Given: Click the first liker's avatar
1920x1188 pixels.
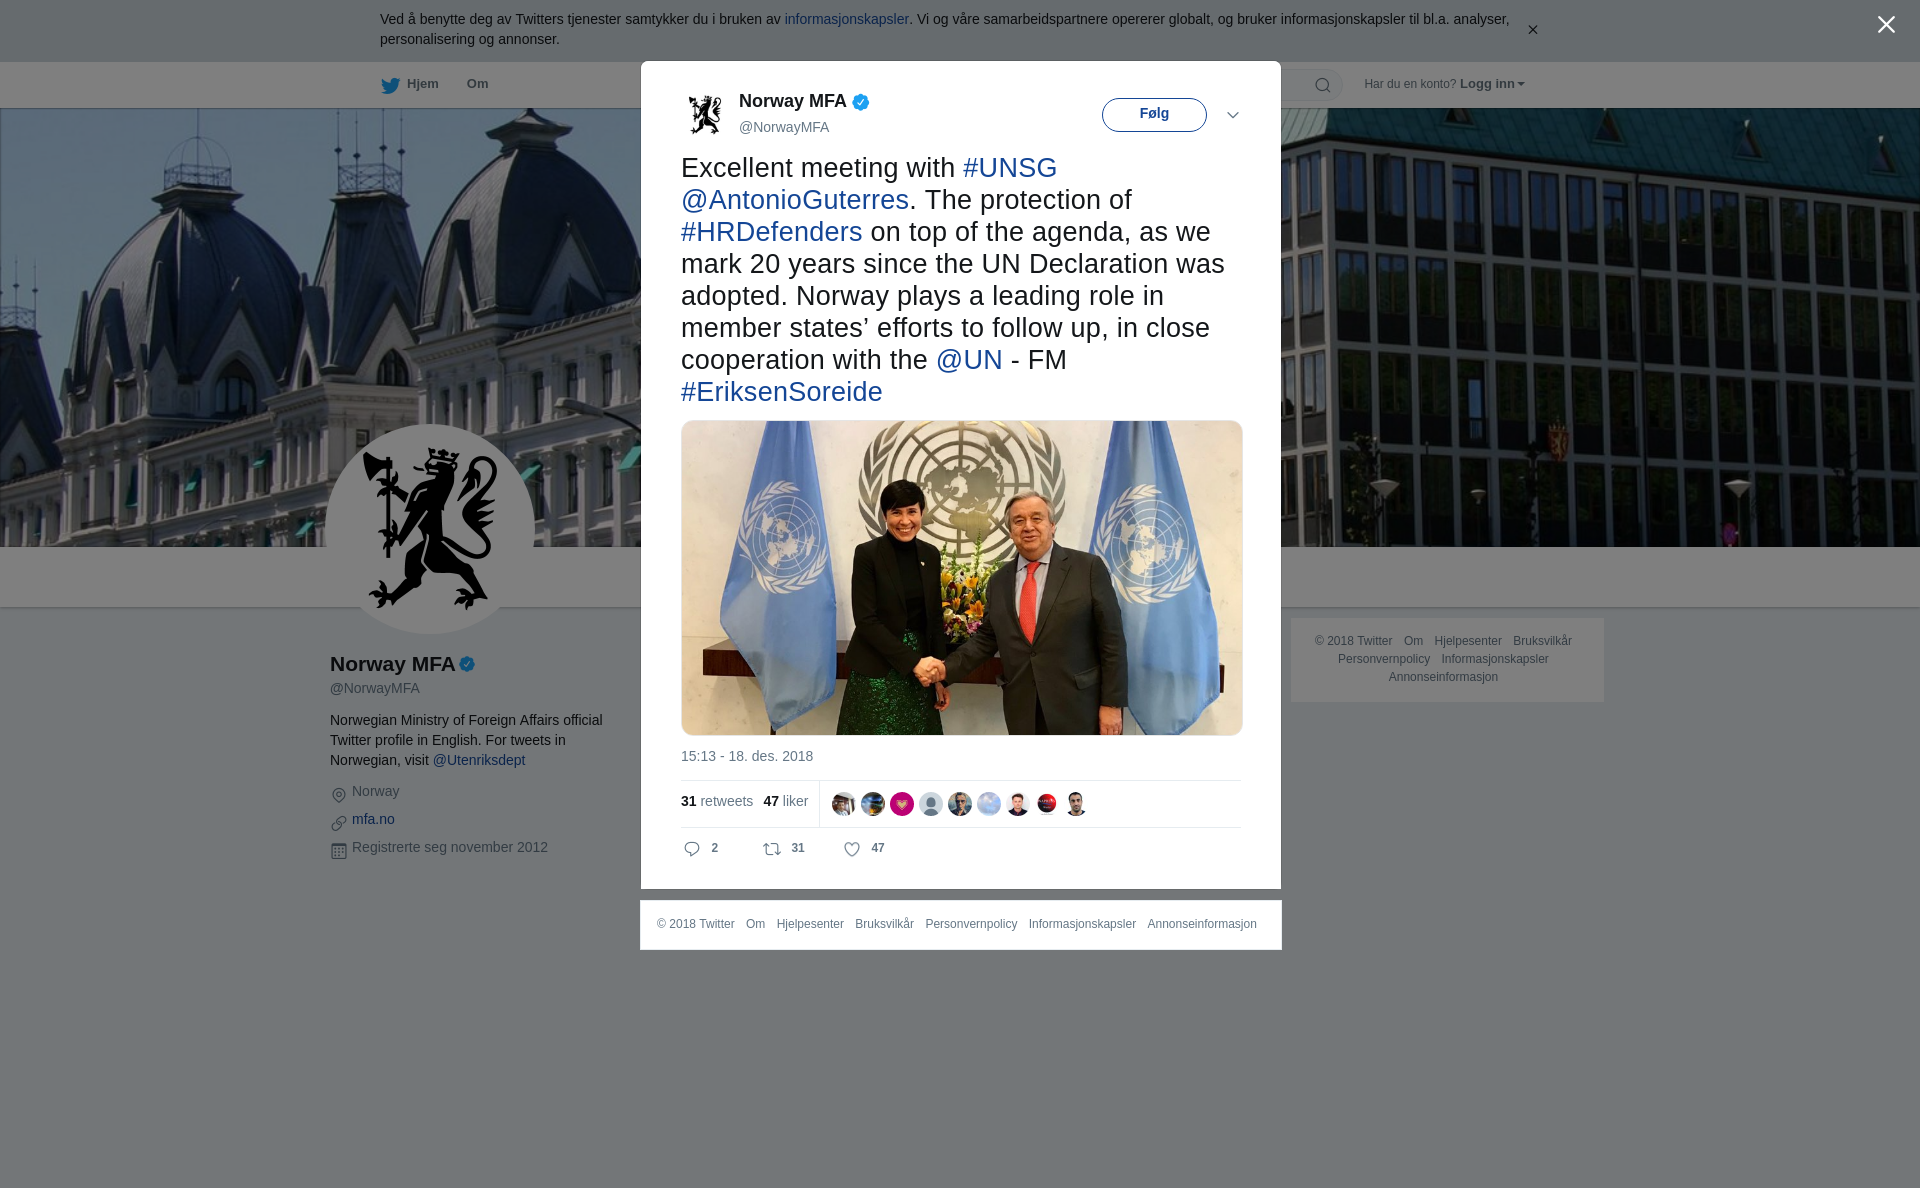Looking at the screenshot, I should tap(843, 804).
